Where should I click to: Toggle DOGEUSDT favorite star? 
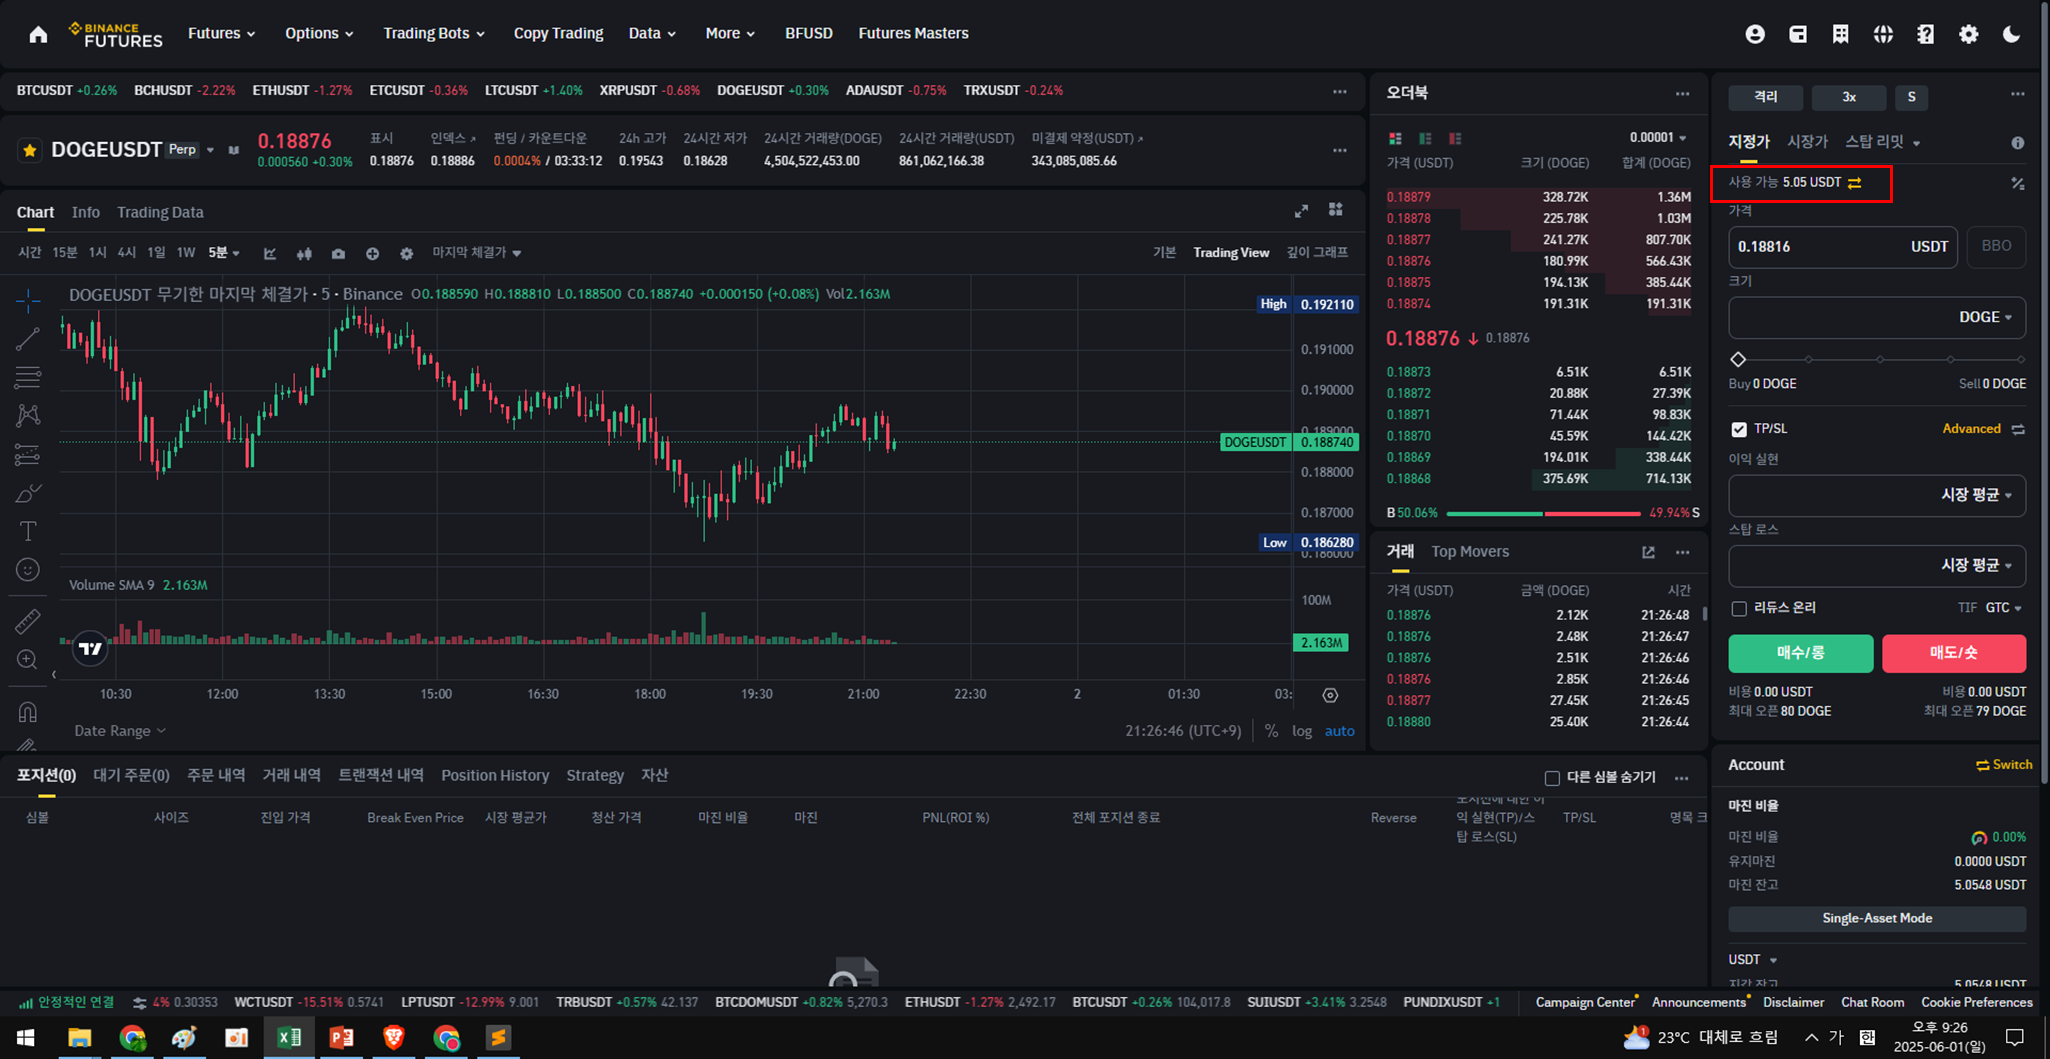30,150
